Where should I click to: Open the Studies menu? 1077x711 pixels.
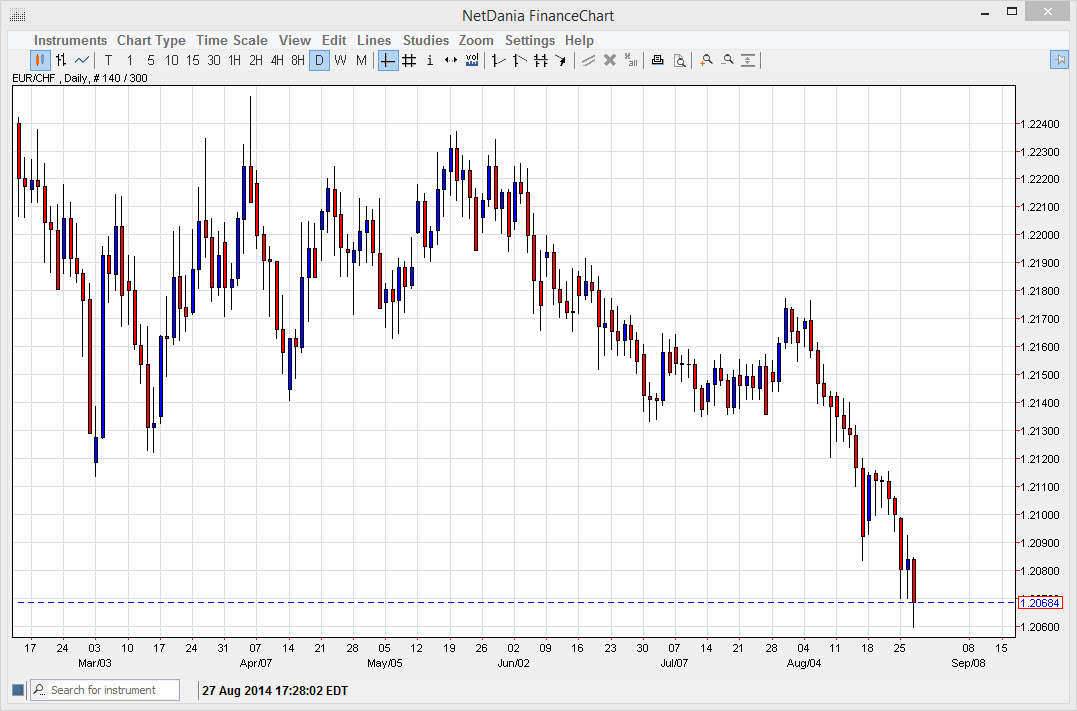pos(426,40)
